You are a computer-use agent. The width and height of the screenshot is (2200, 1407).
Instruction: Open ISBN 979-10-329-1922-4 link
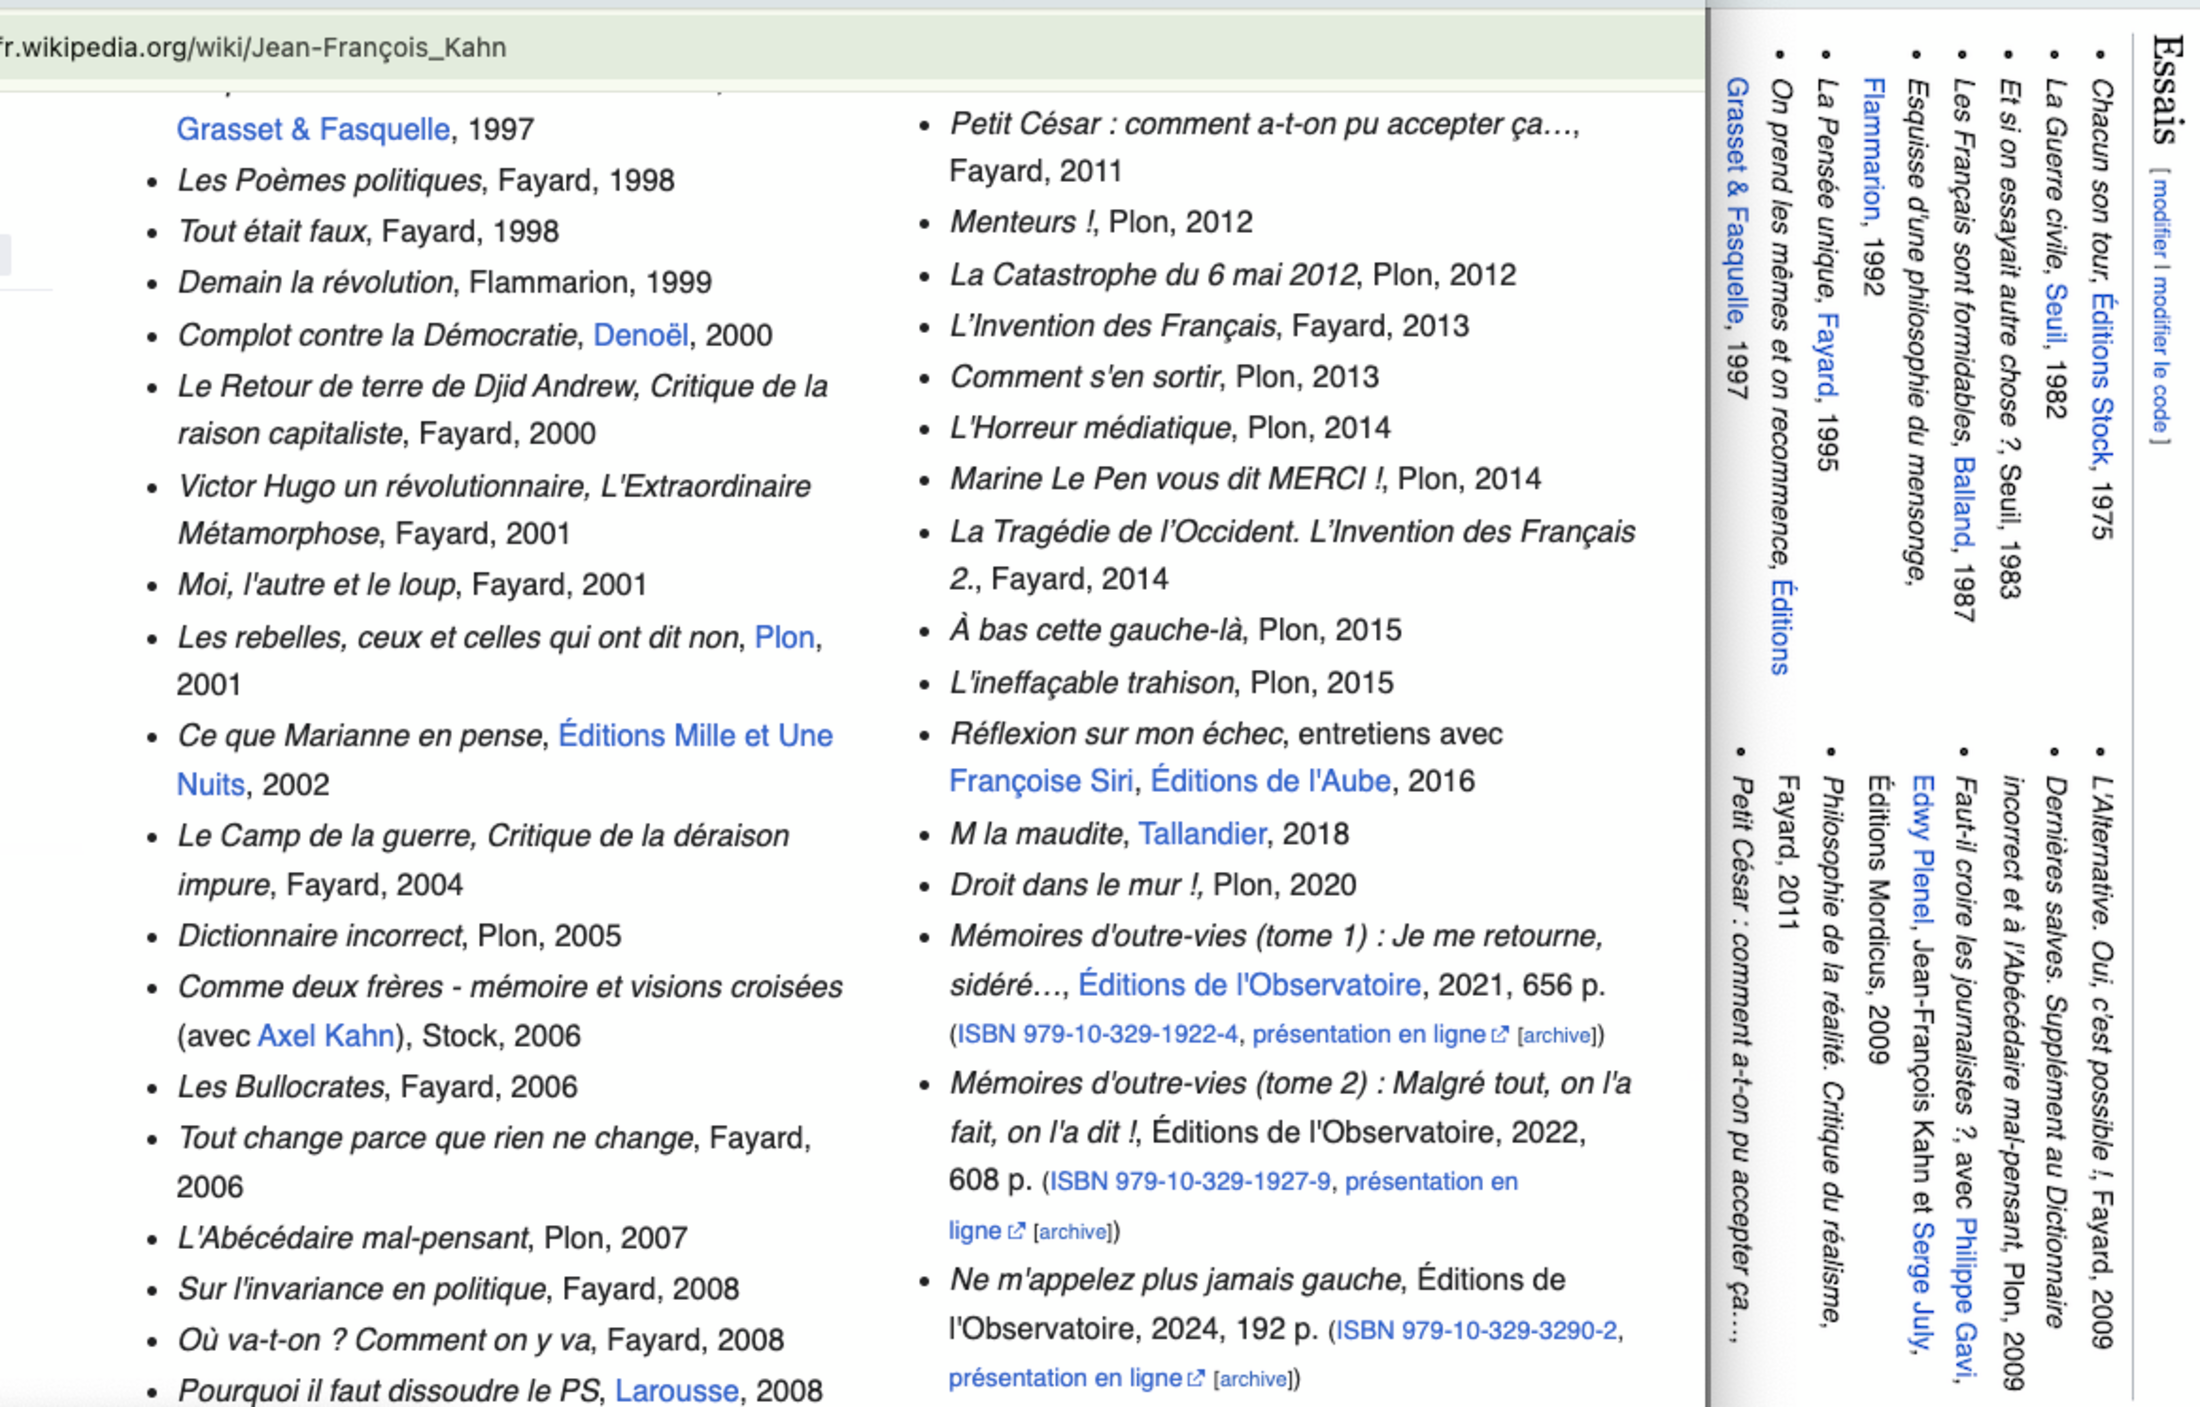pyautogui.click(x=1097, y=1035)
